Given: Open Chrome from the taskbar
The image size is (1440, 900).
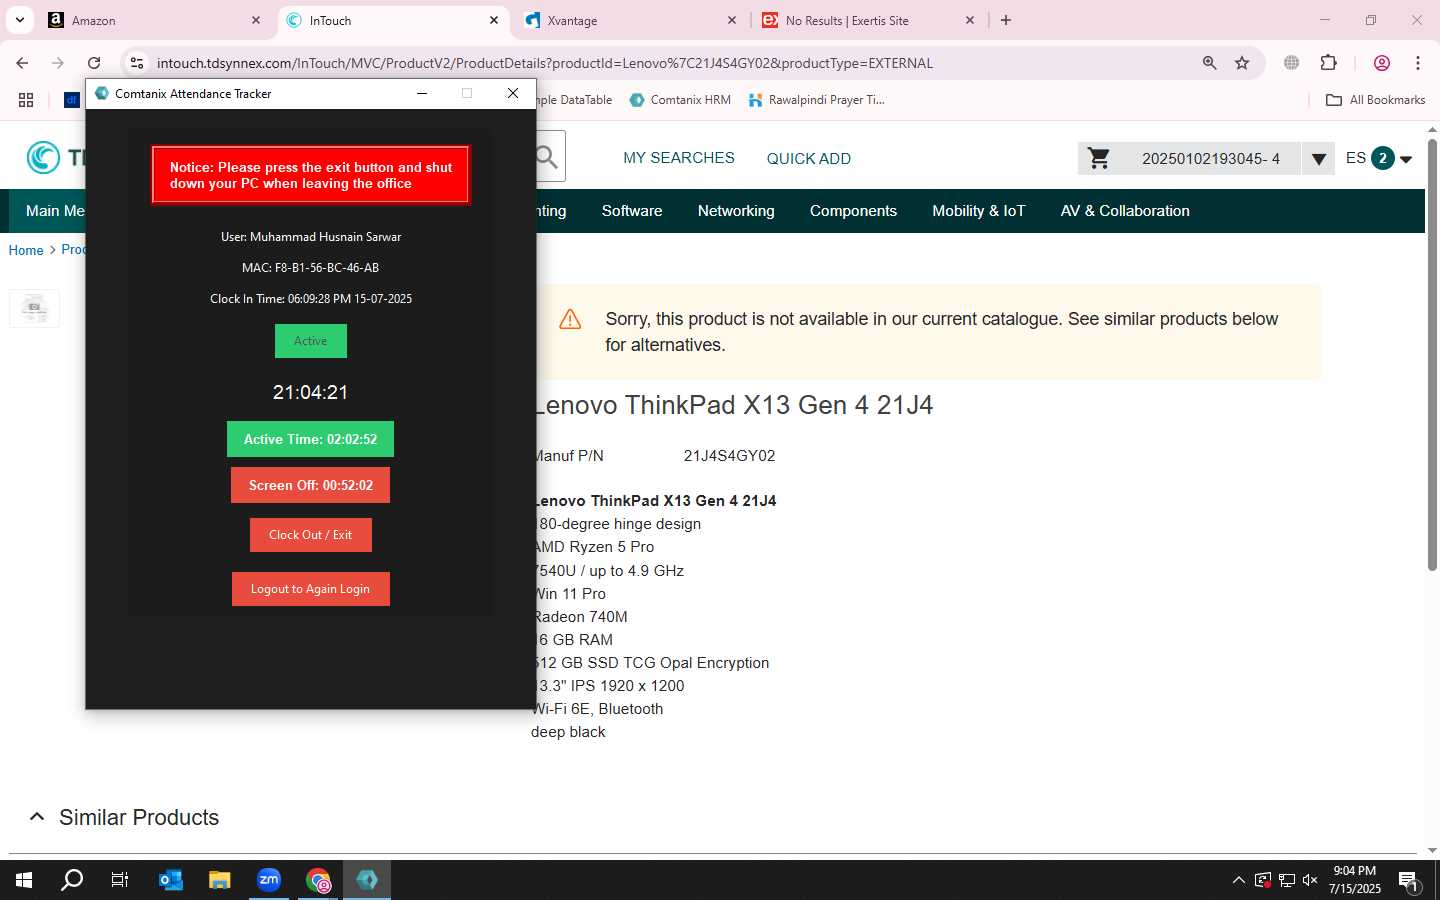Looking at the screenshot, I should tap(318, 880).
